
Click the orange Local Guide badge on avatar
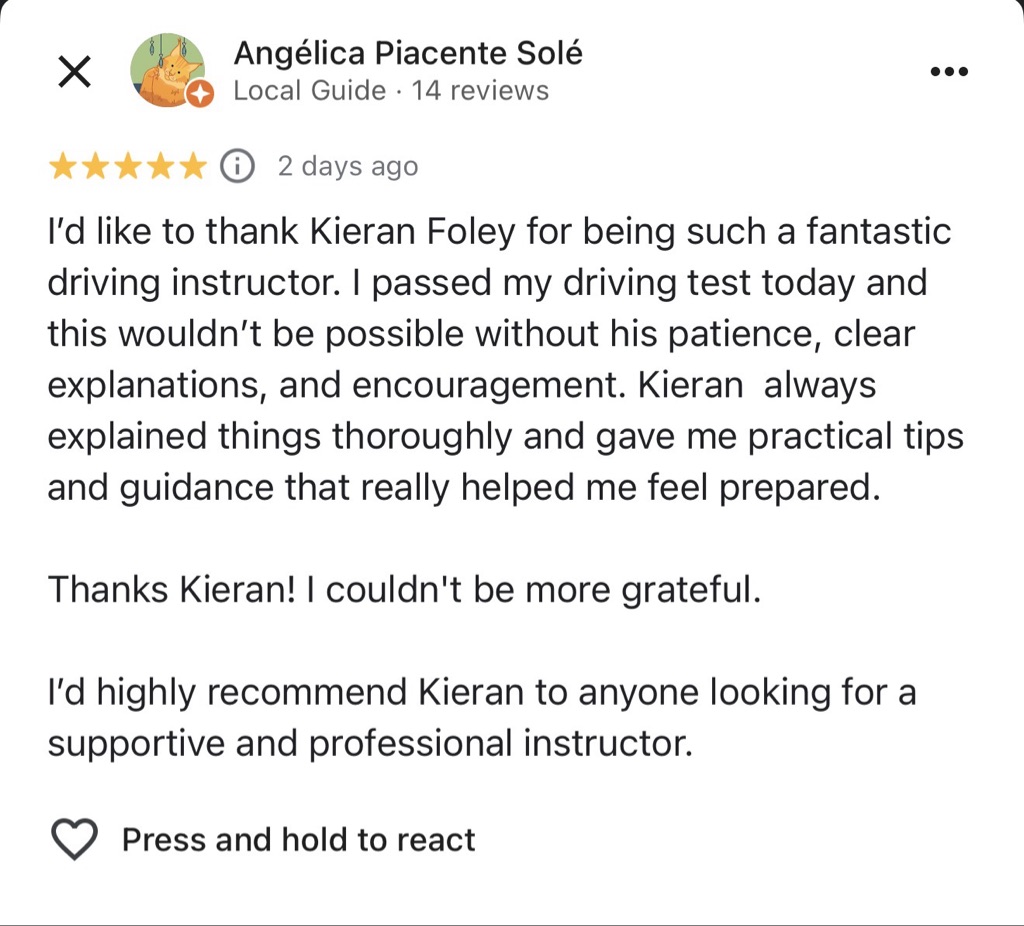coord(200,94)
